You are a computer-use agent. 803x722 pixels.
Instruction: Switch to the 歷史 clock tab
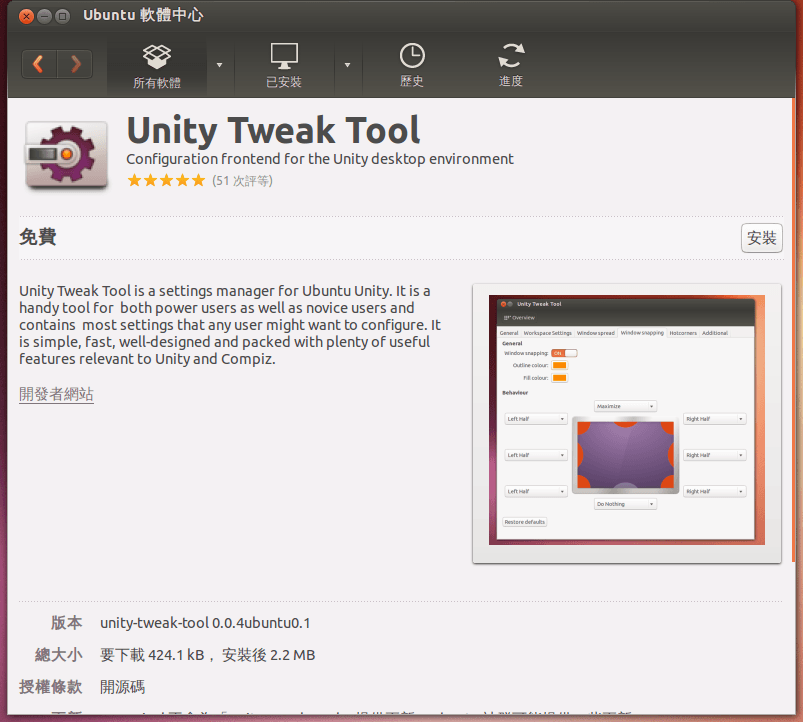click(x=411, y=64)
